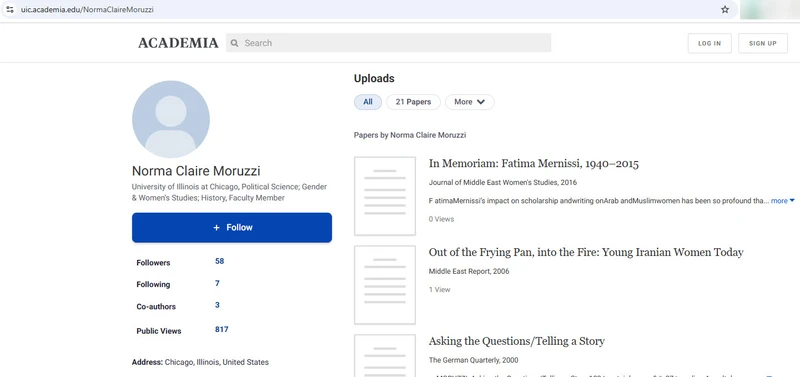The height and width of the screenshot is (377, 800).
Task: Click the Public Views label
Action: coord(159,331)
